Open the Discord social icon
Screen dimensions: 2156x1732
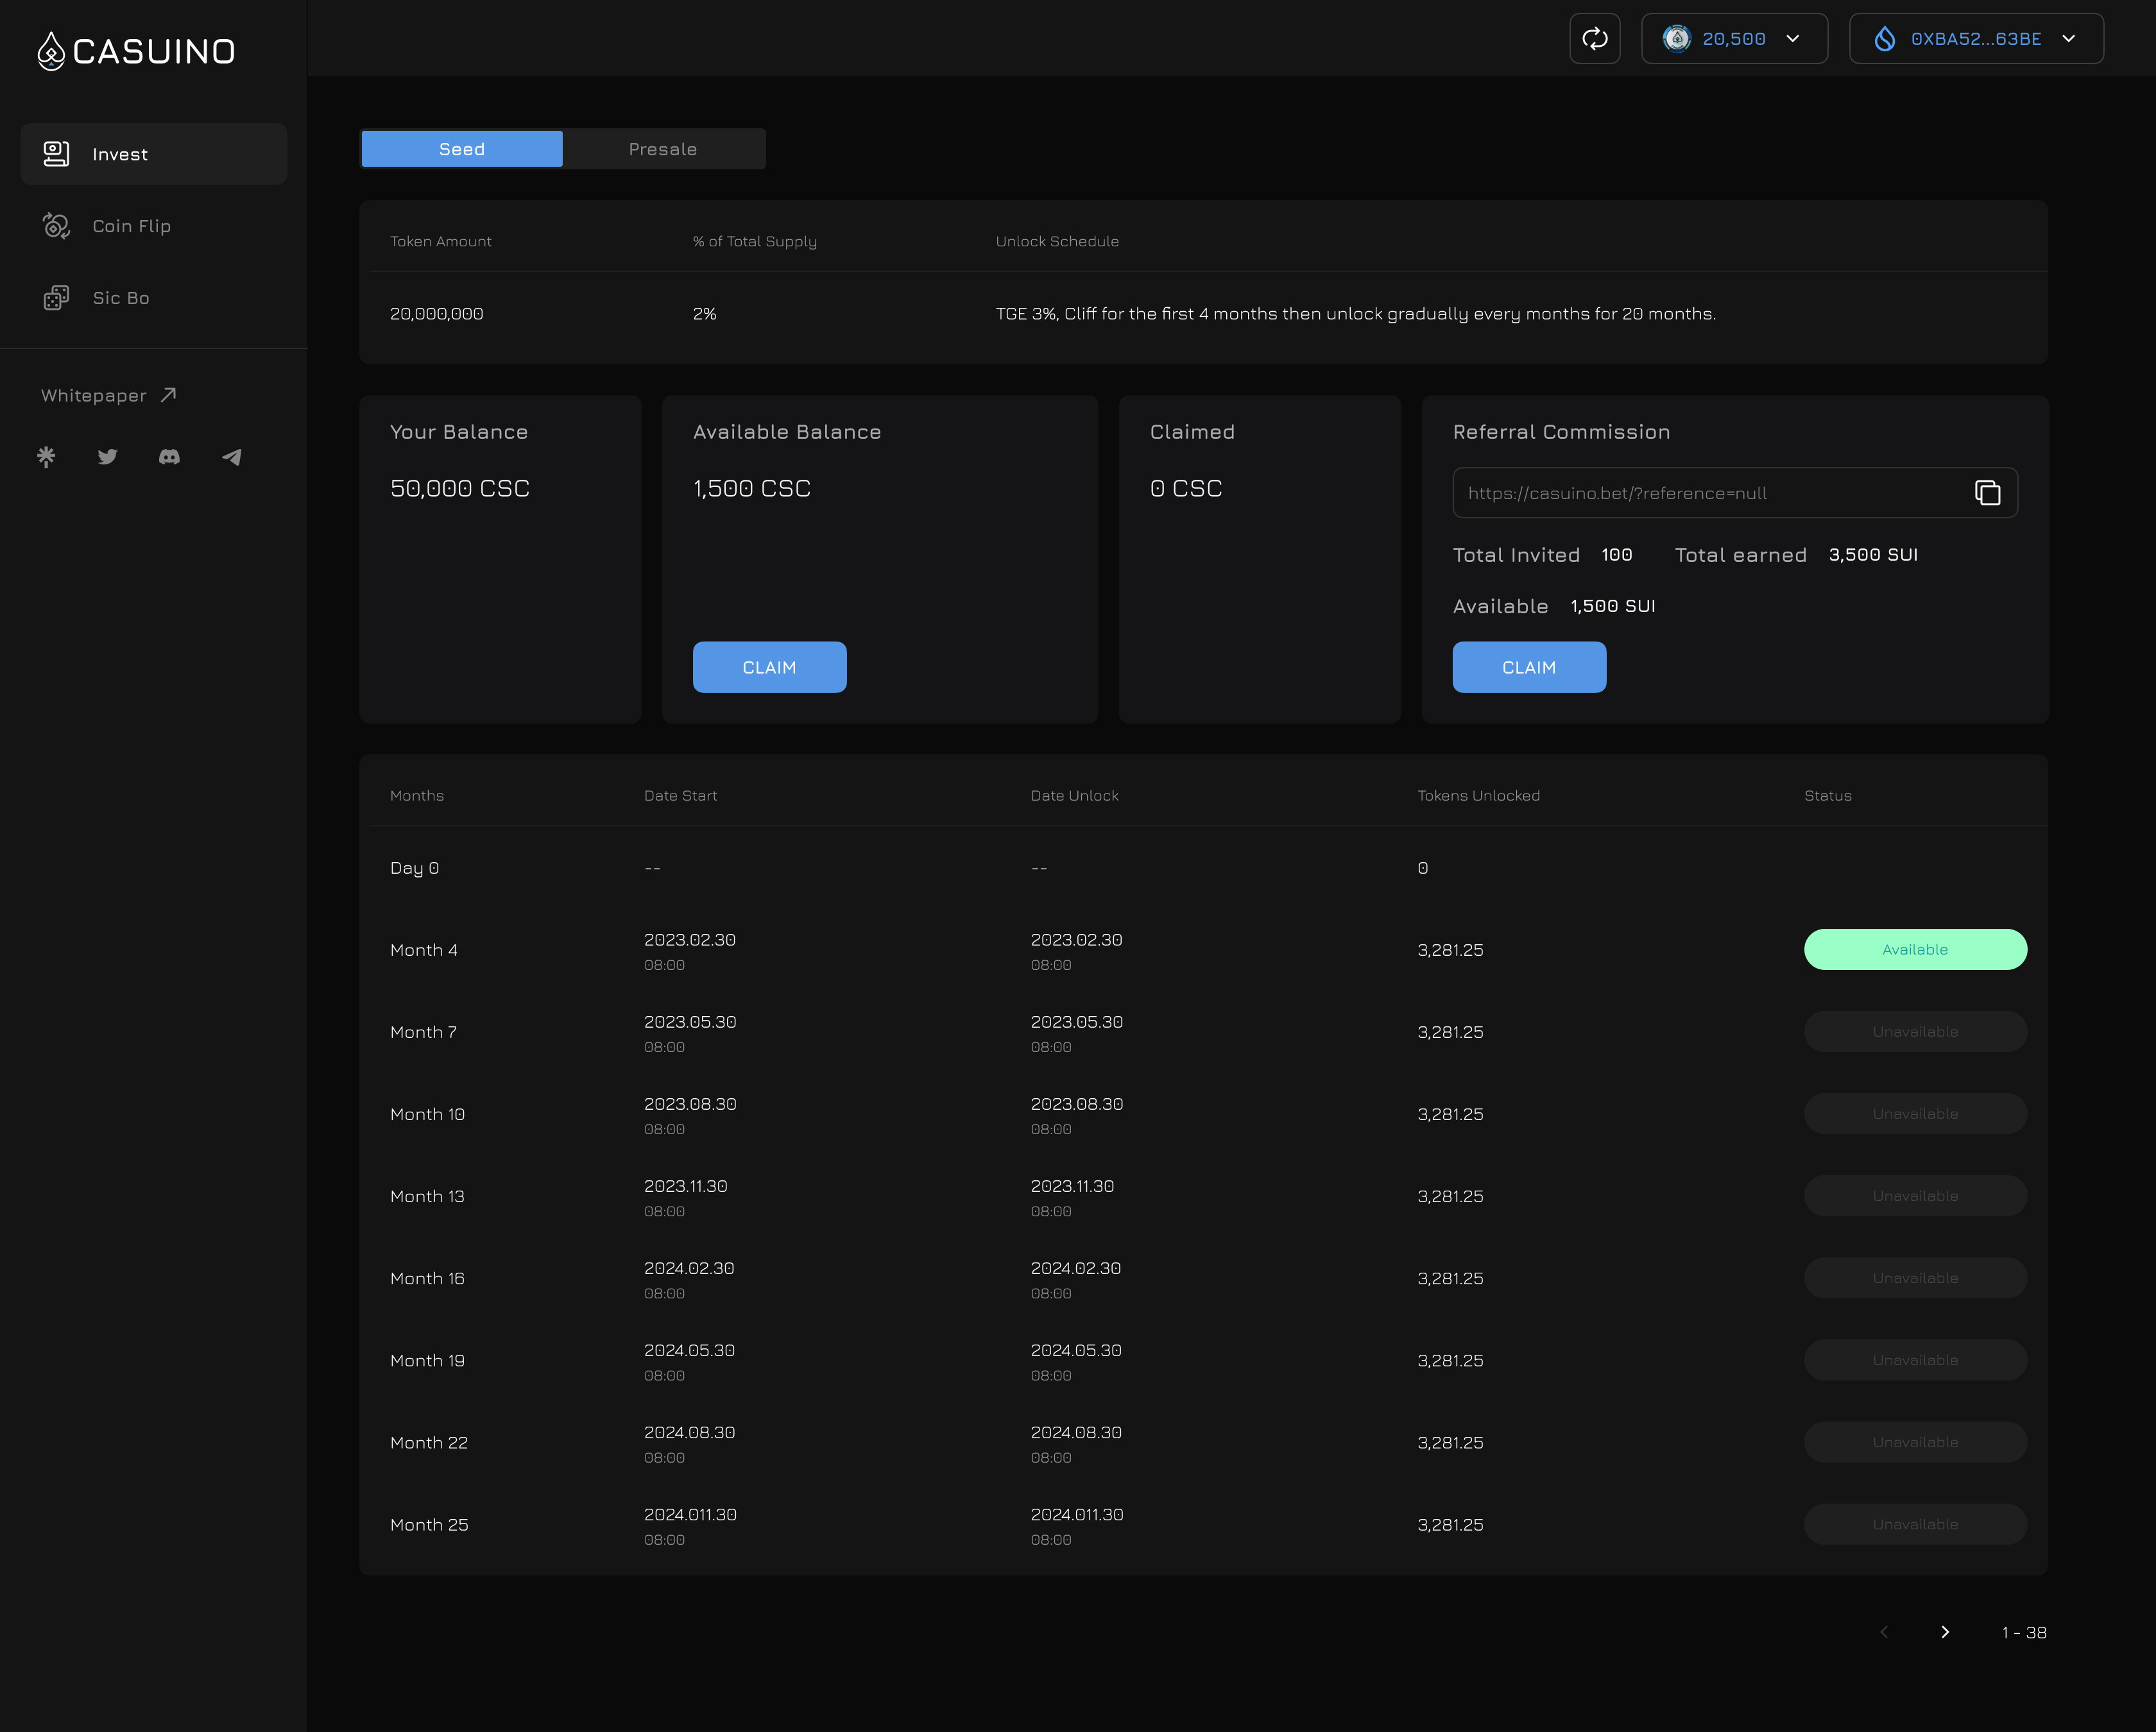tap(169, 457)
